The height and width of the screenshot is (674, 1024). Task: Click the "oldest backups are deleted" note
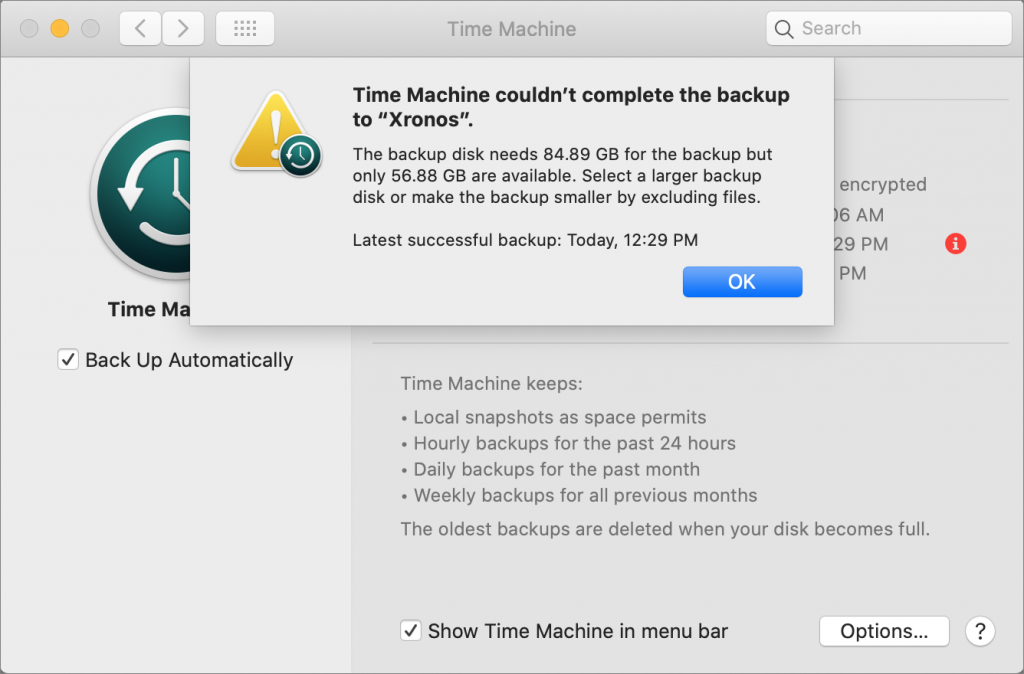coord(665,529)
